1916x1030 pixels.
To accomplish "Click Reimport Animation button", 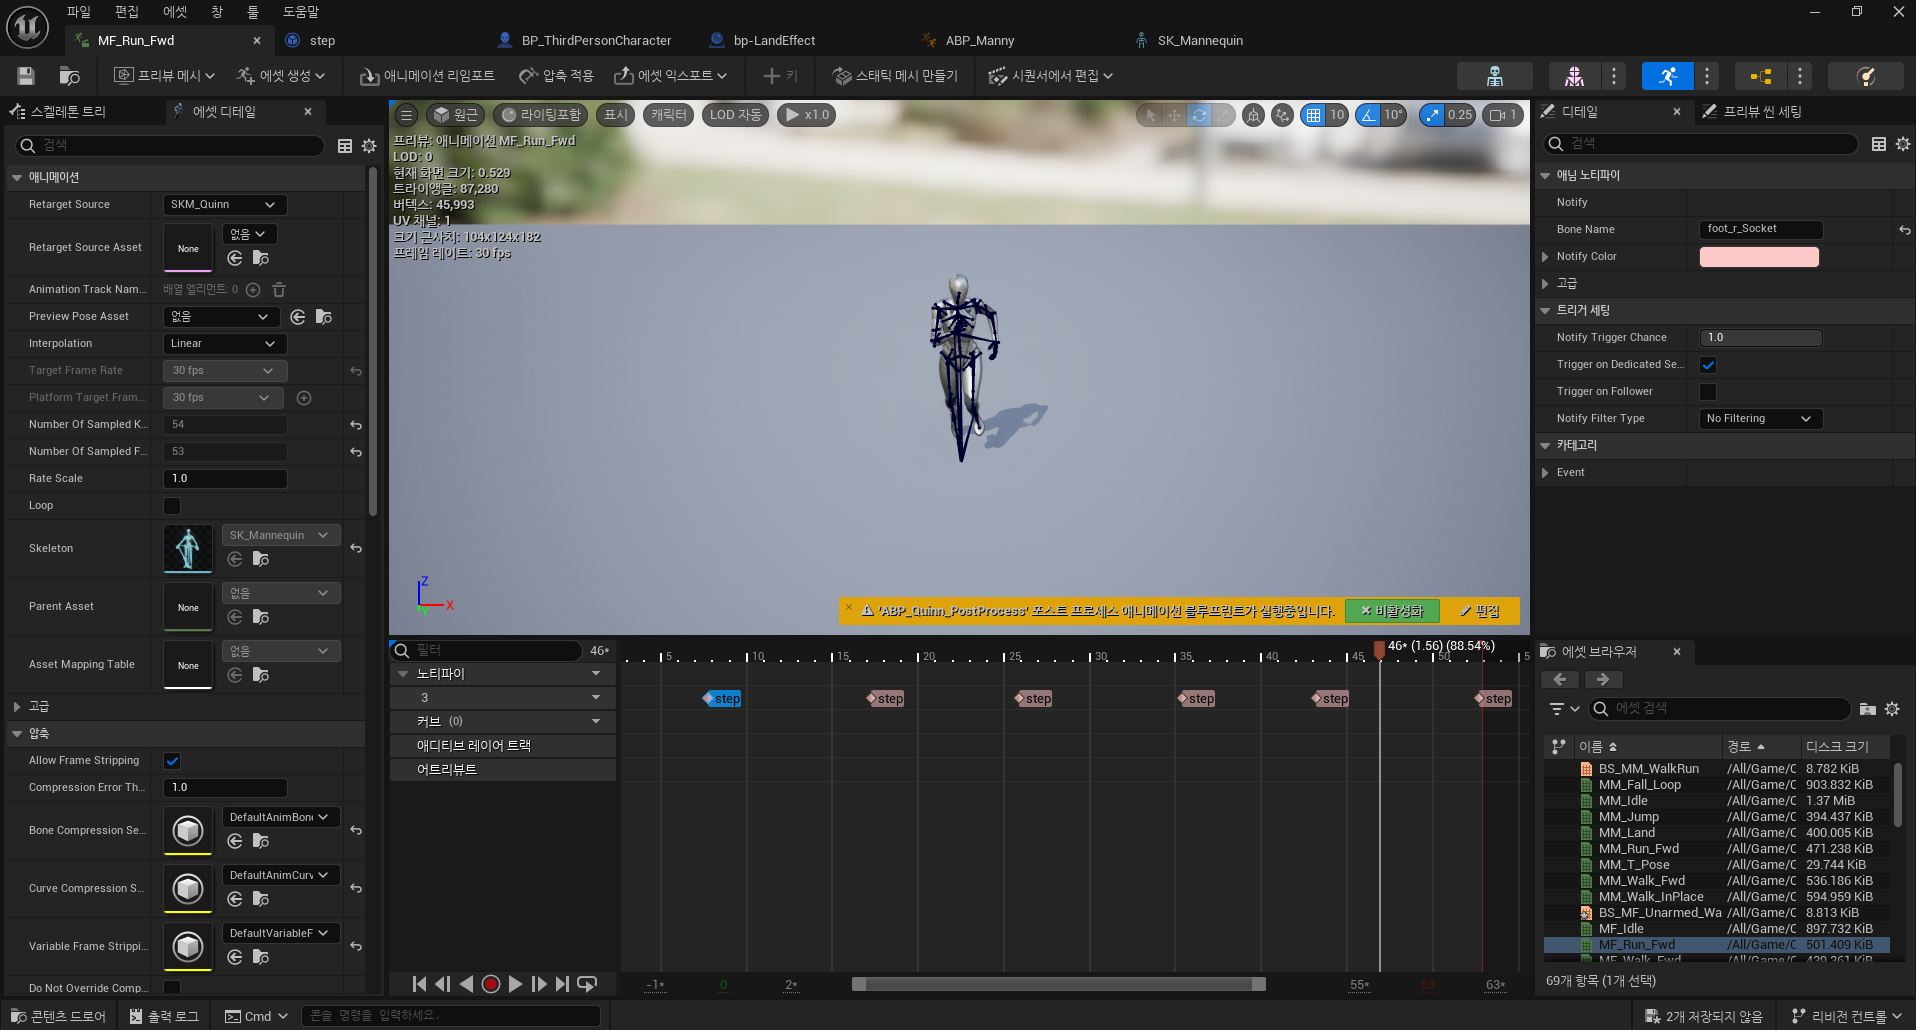I will [427, 76].
